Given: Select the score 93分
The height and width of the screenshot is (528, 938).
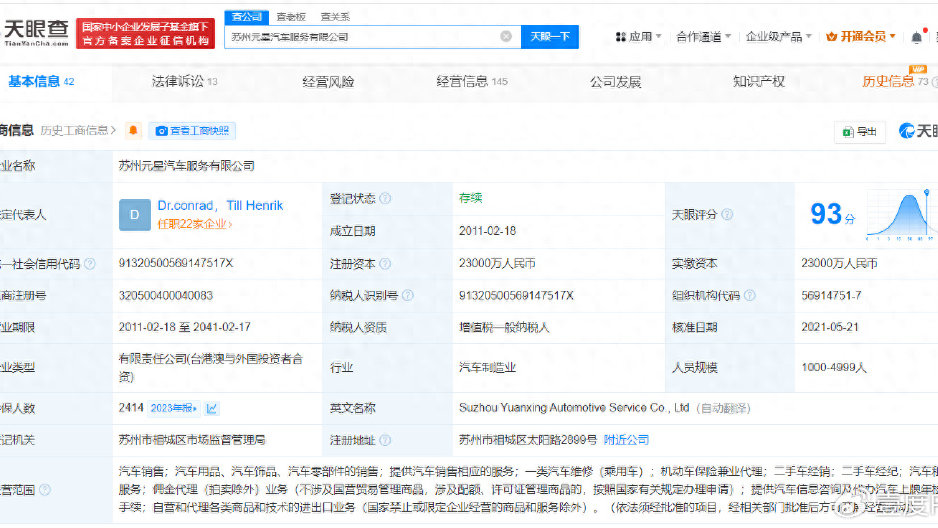Looking at the screenshot, I should [x=833, y=214].
